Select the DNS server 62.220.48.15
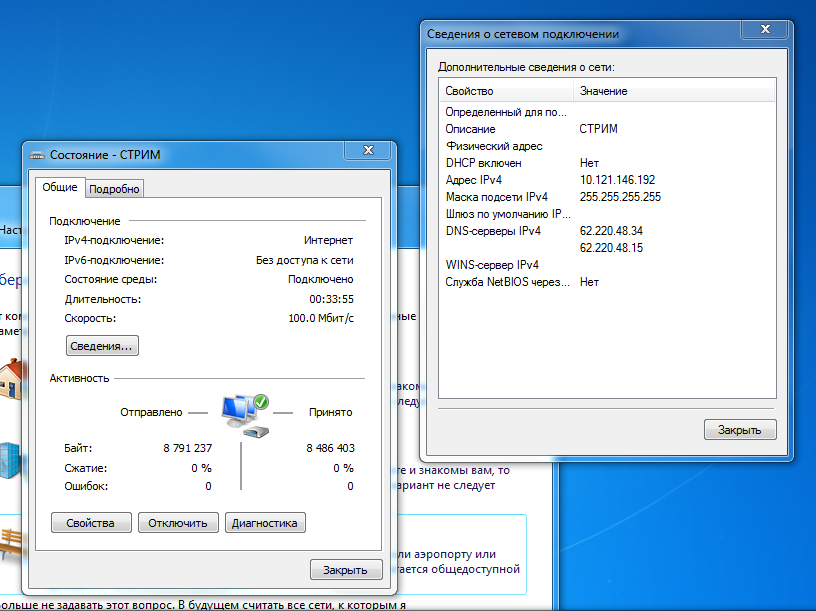This screenshot has height=611, width=816. click(x=611, y=248)
